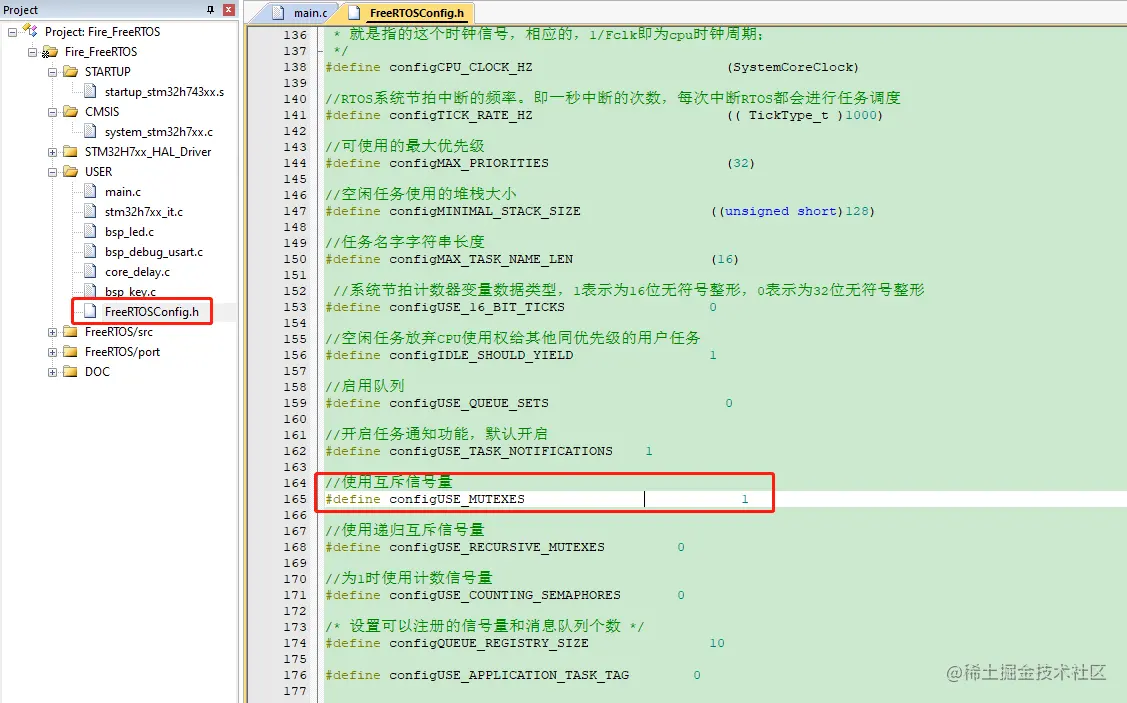Collapse the Fire_FreeRTOS target node
The height and width of the screenshot is (703, 1127).
(32, 52)
